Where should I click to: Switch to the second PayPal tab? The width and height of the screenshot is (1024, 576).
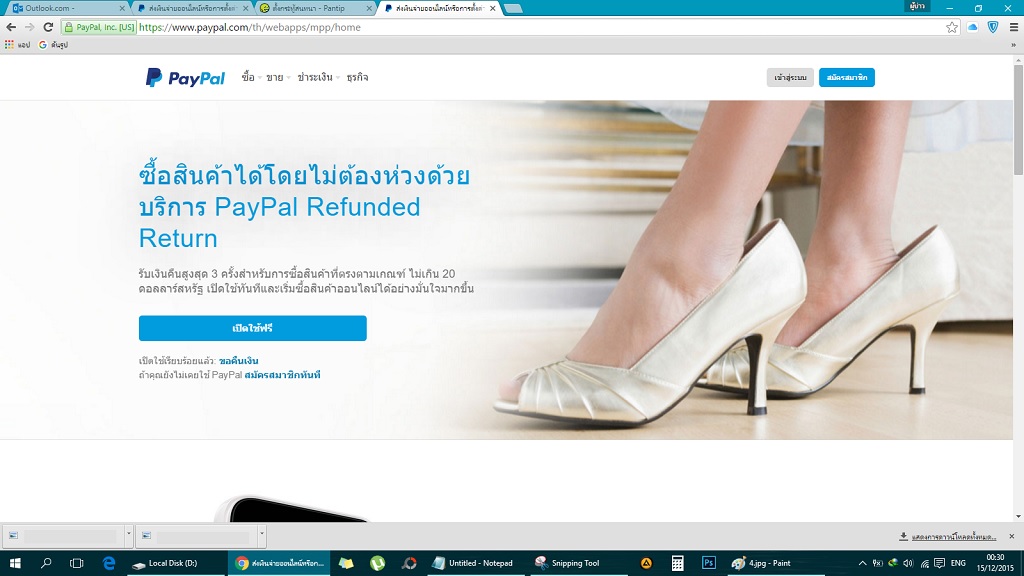coord(441,8)
